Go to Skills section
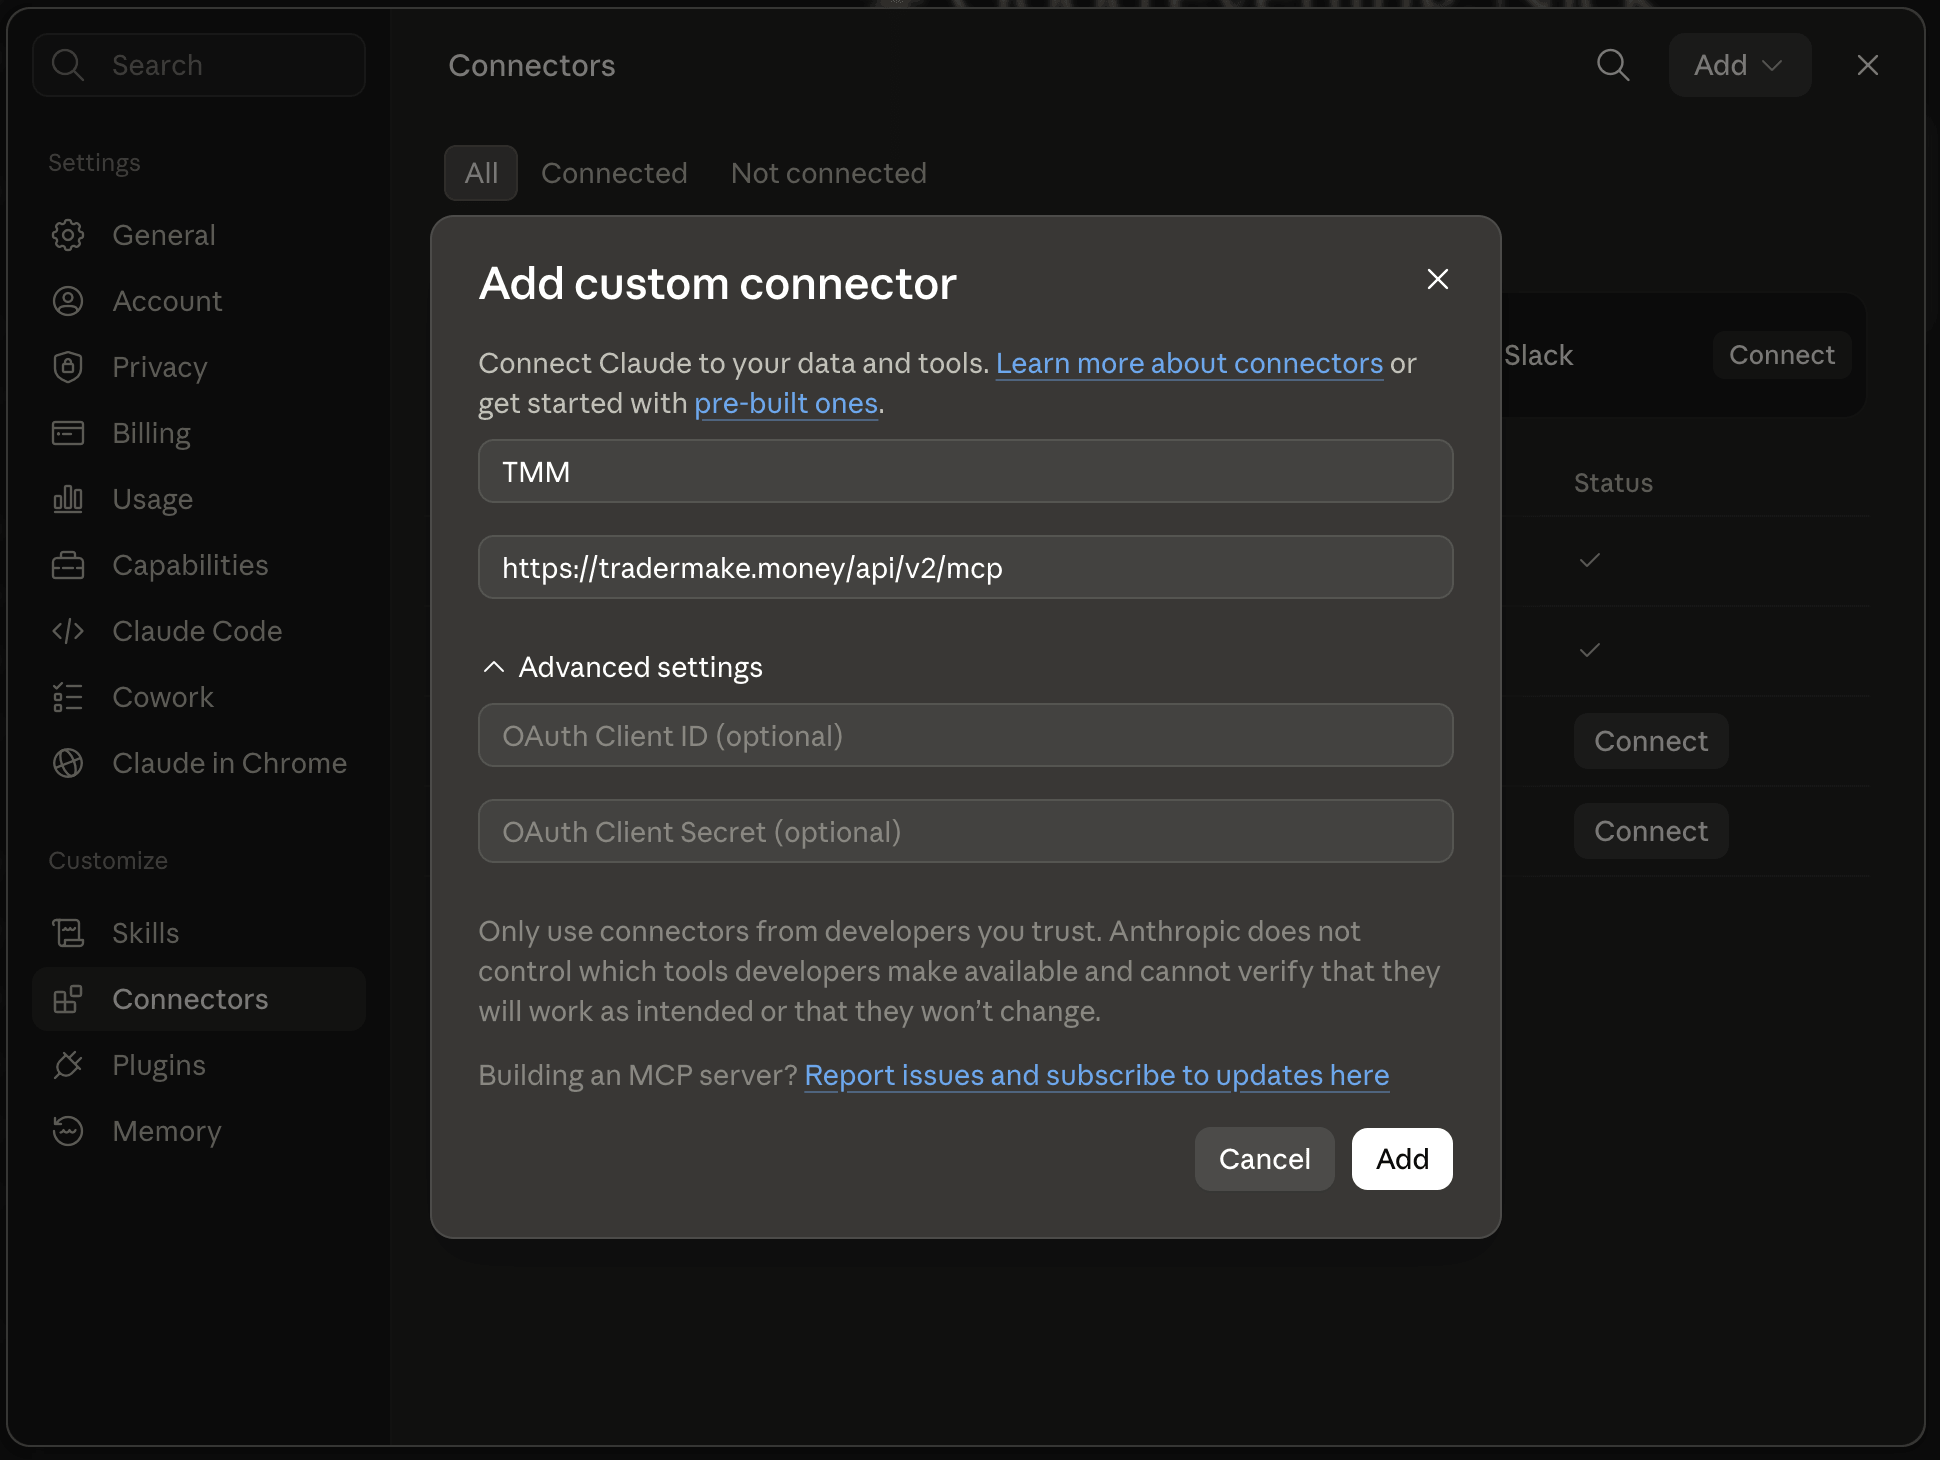 [x=199, y=933]
